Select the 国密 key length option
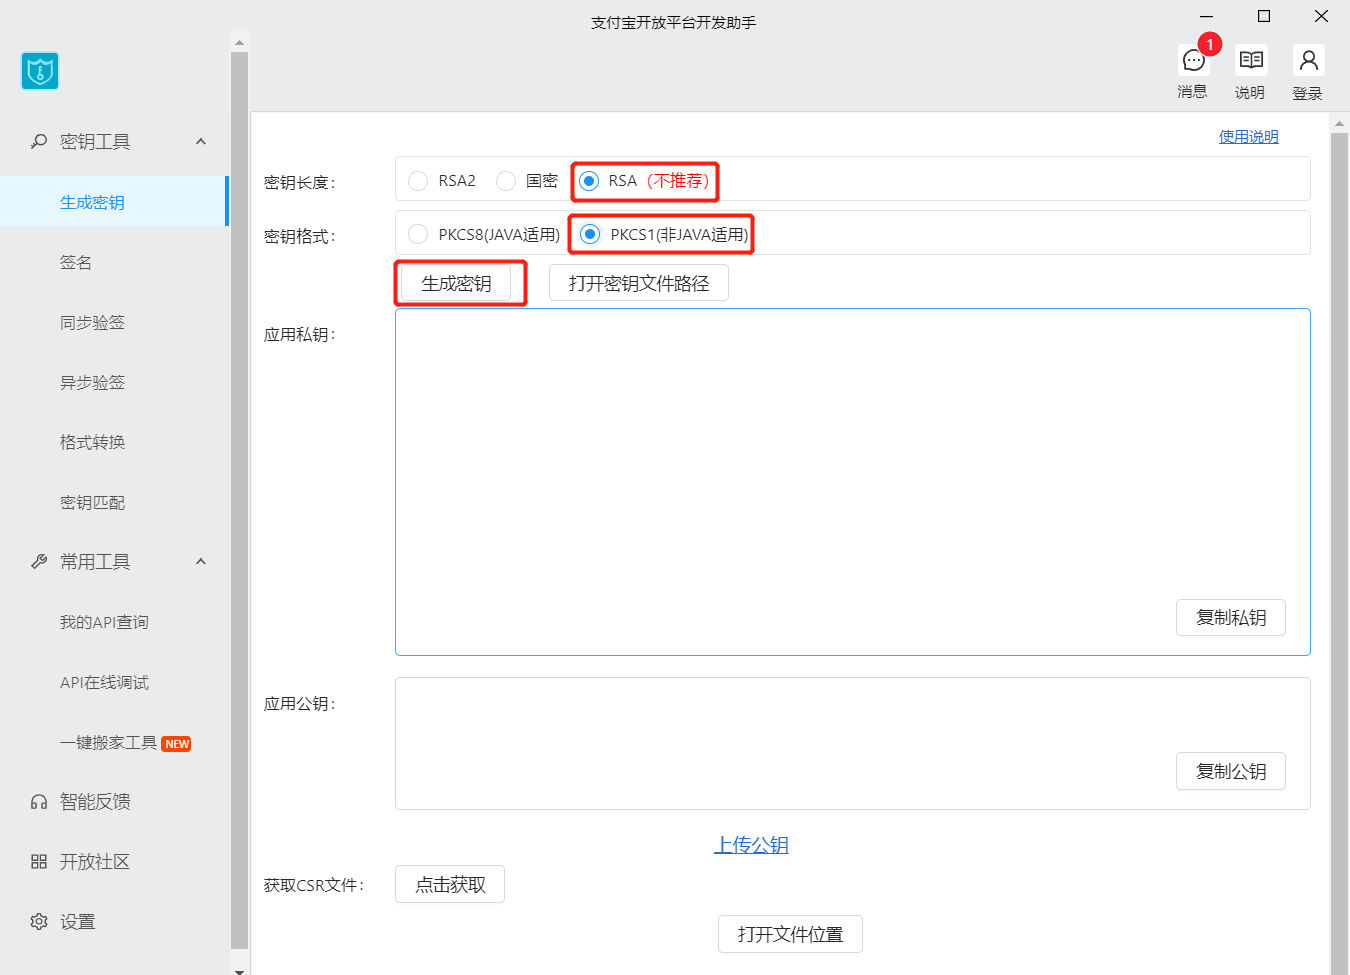The image size is (1350, 975). pos(506,181)
